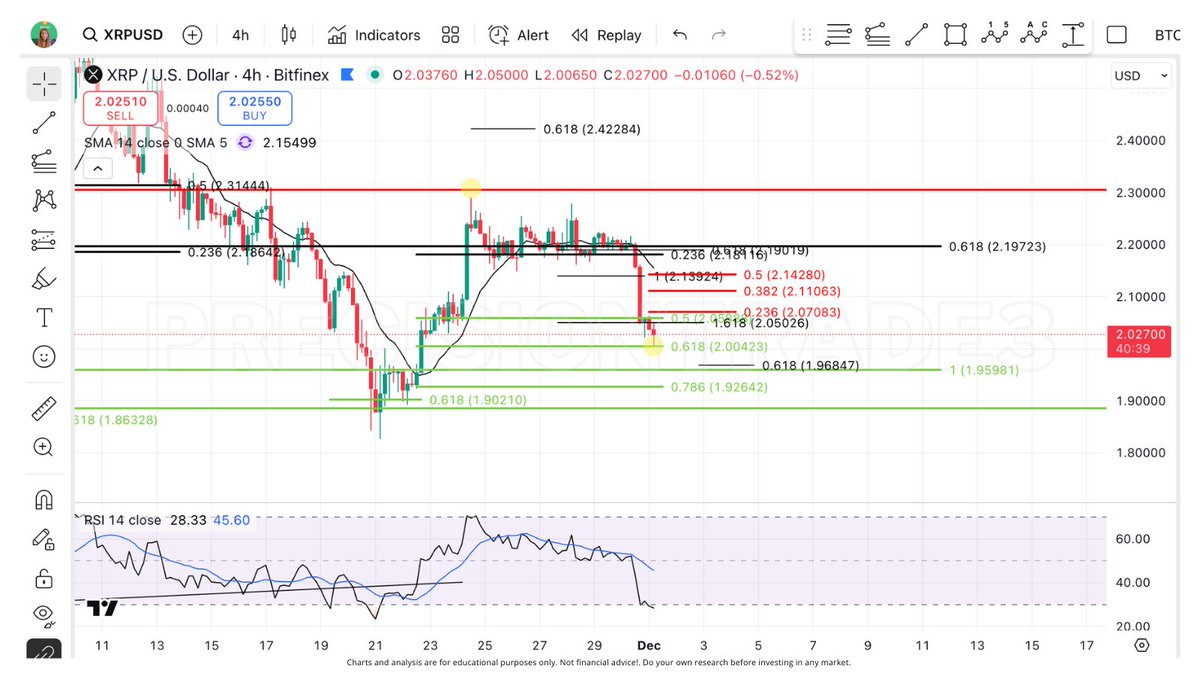The height and width of the screenshot is (675, 1200).
Task: Select the ruler measure tool
Action: pos(44,409)
